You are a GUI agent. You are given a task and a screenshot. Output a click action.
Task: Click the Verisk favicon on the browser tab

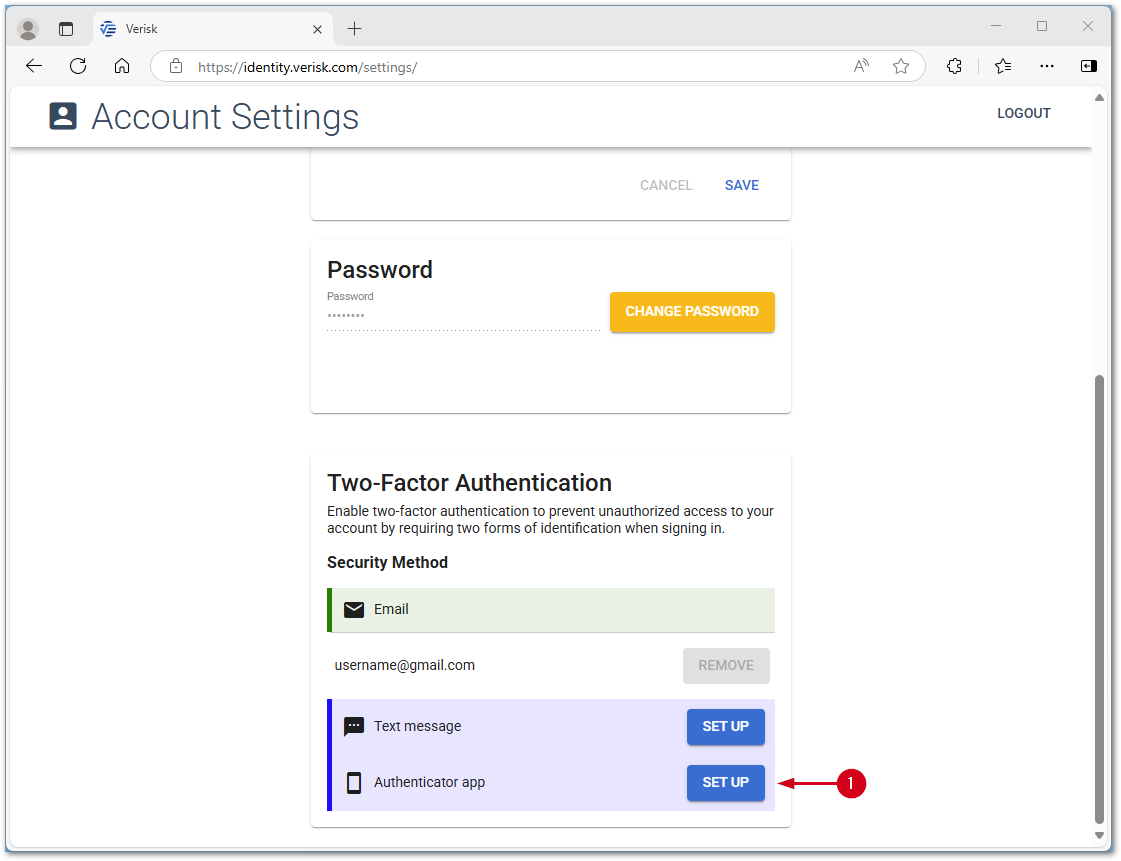pos(106,29)
